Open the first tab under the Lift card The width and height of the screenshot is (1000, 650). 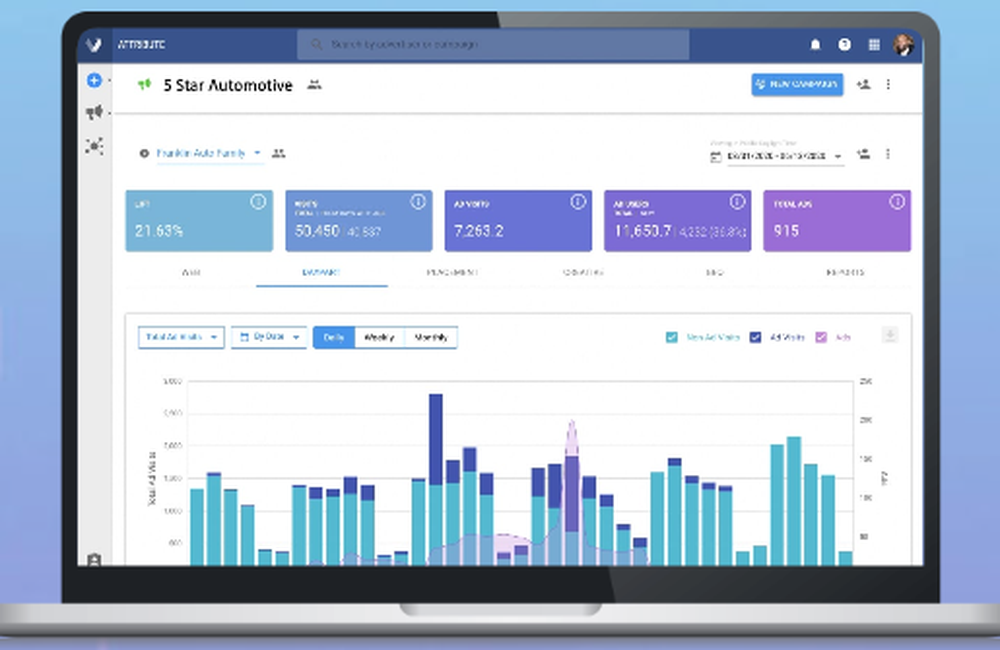pyautogui.click(x=191, y=272)
